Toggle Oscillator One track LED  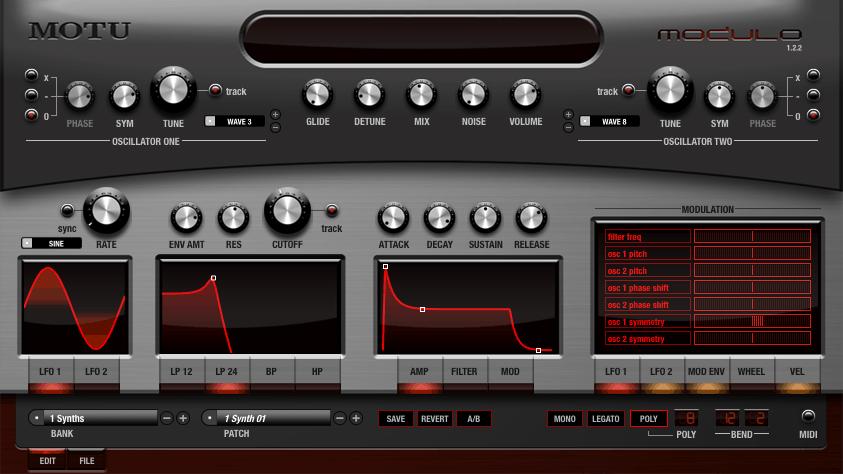pos(215,90)
